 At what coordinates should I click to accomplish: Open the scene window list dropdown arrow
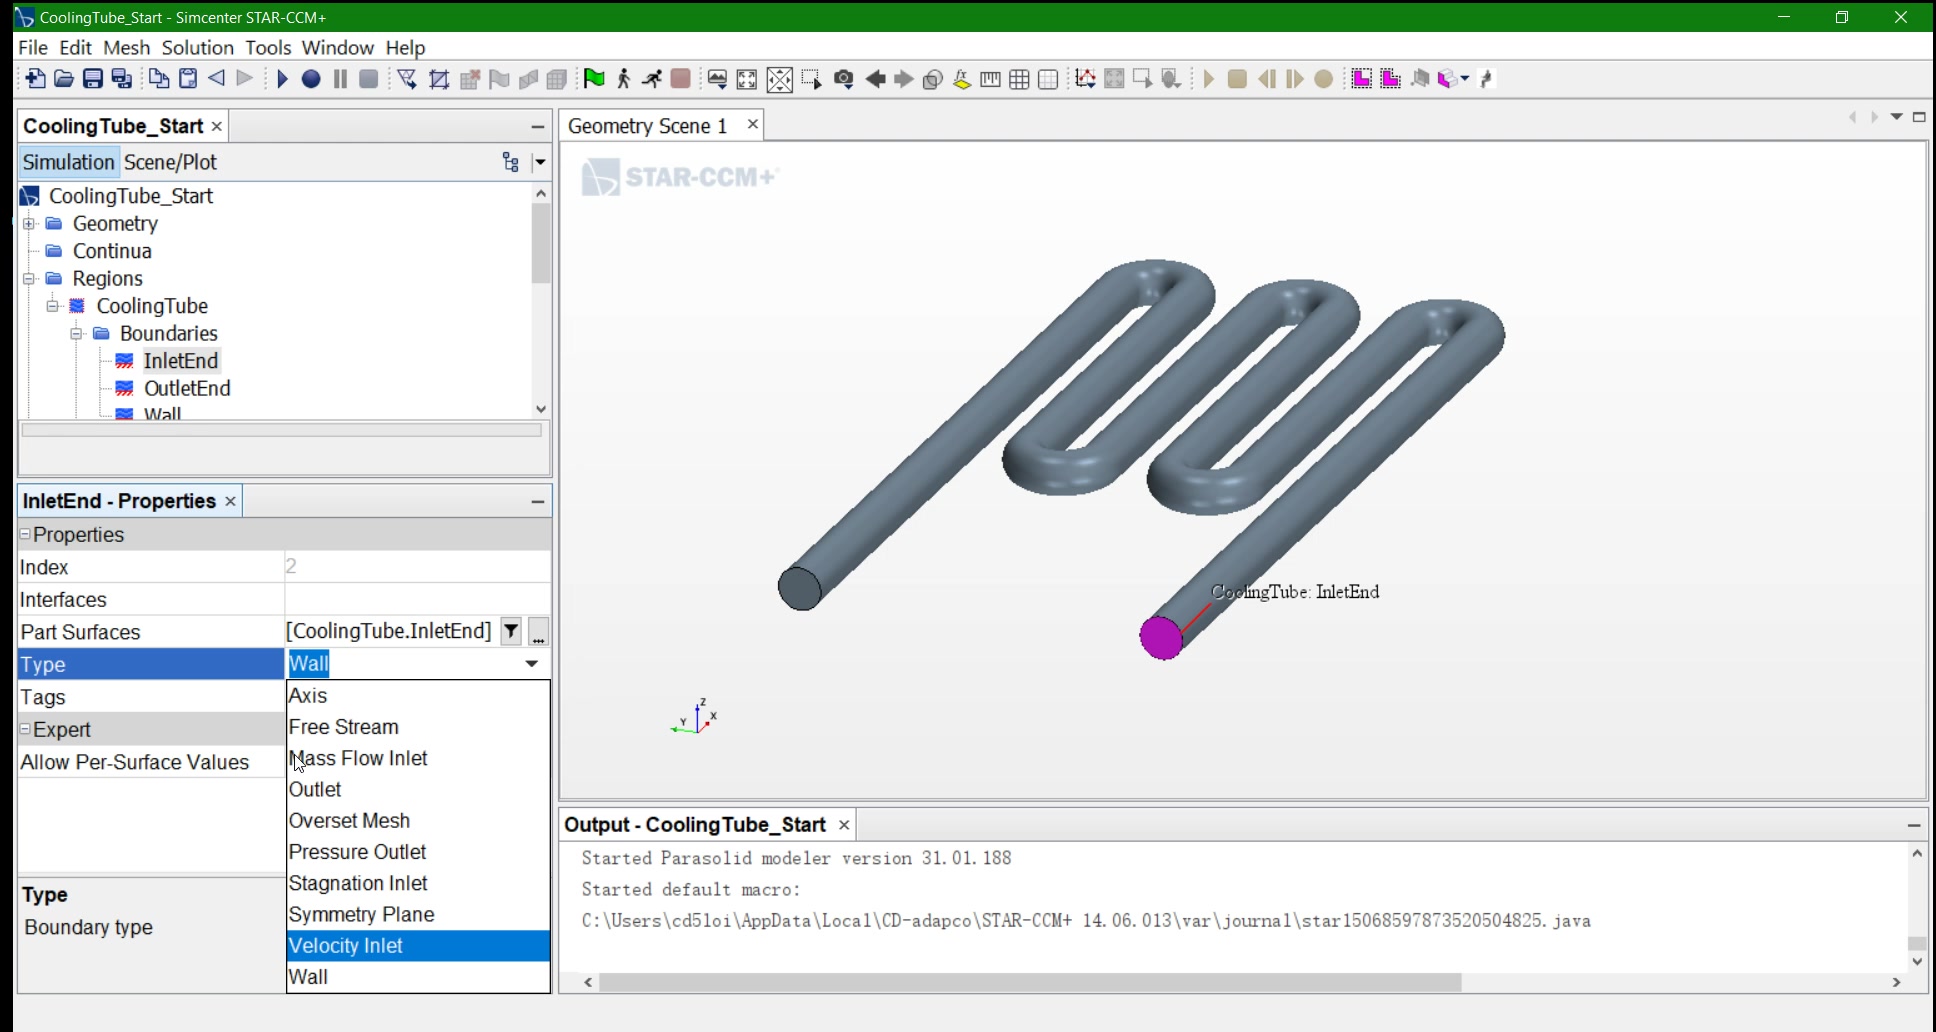point(1896,117)
